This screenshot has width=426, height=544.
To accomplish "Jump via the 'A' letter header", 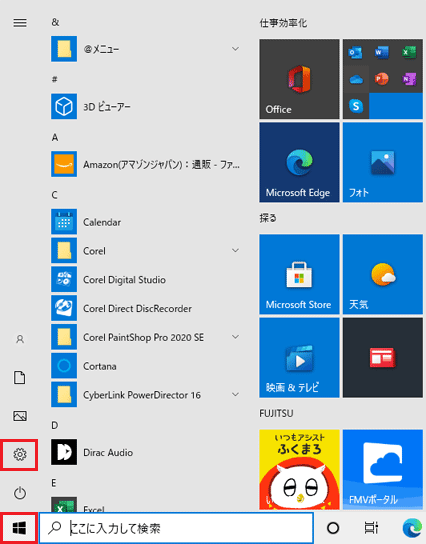I will tap(55, 138).
